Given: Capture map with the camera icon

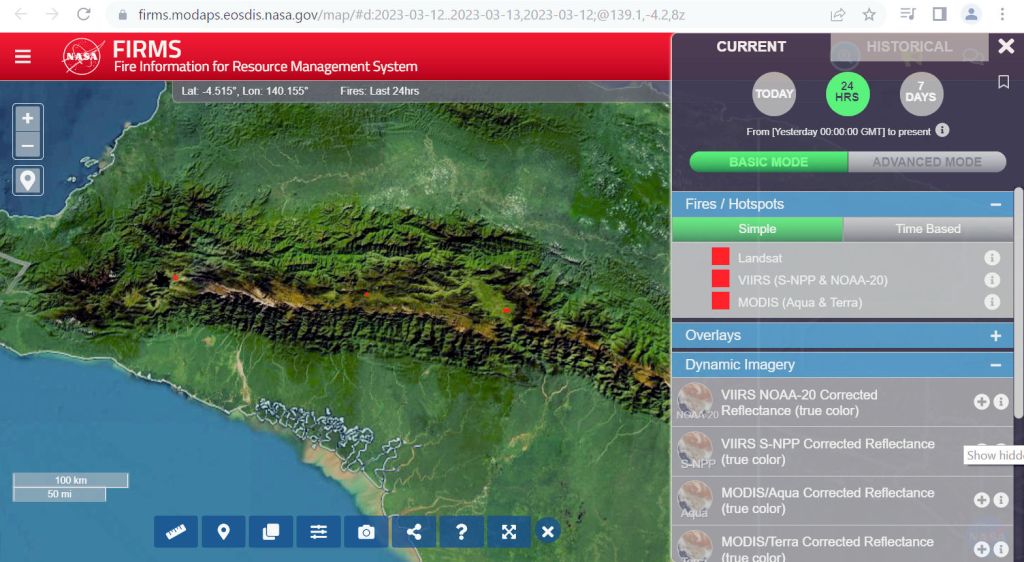Looking at the screenshot, I should [366, 532].
